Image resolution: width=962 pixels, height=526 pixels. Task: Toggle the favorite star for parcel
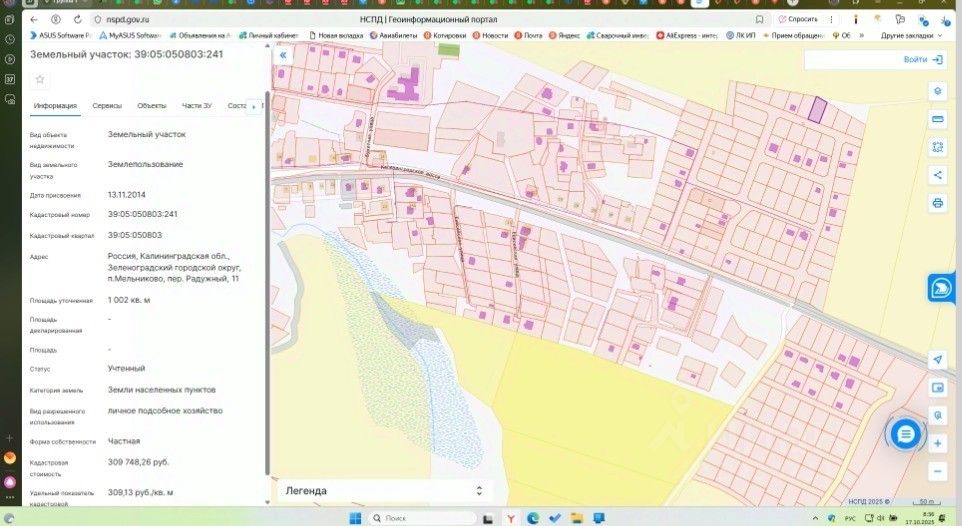40,79
